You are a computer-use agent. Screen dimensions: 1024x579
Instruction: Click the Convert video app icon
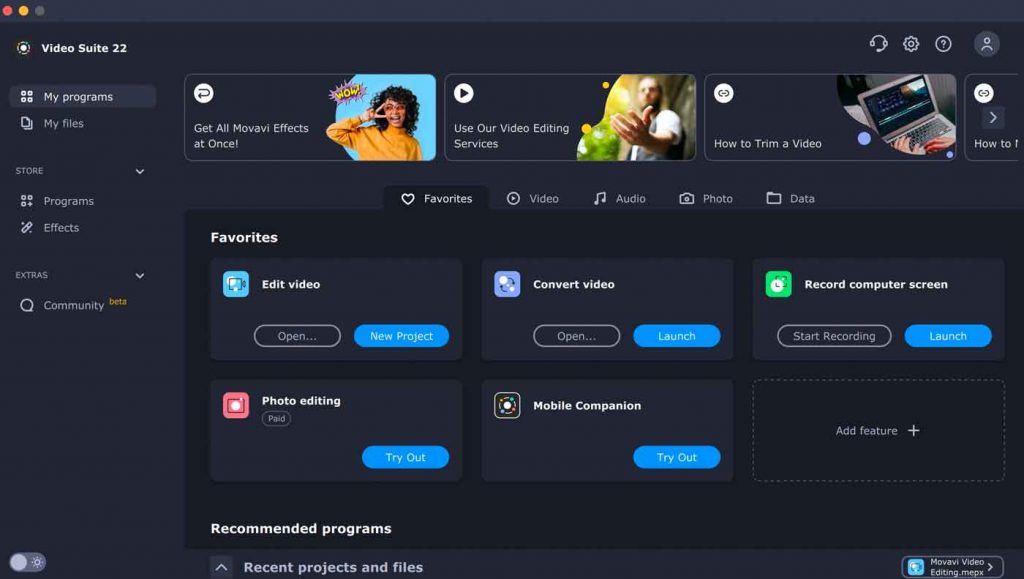507,284
